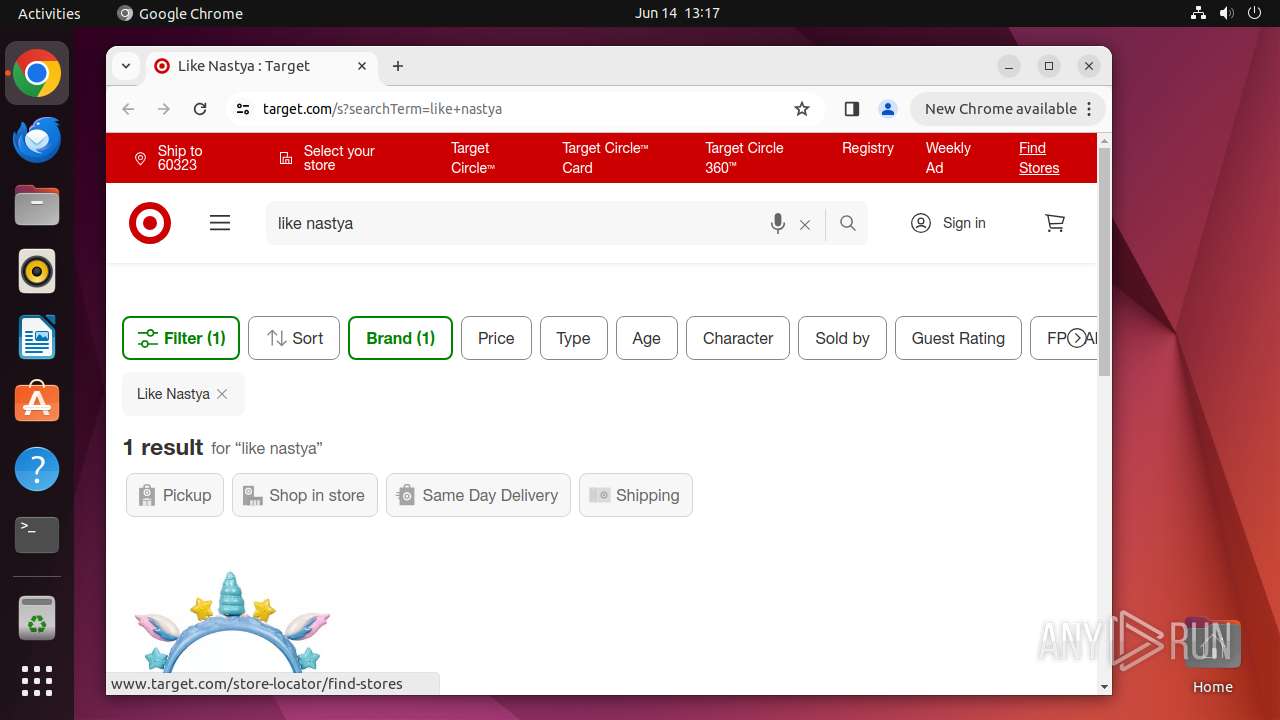Toggle Same Day Delivery option

click(478, 495)
